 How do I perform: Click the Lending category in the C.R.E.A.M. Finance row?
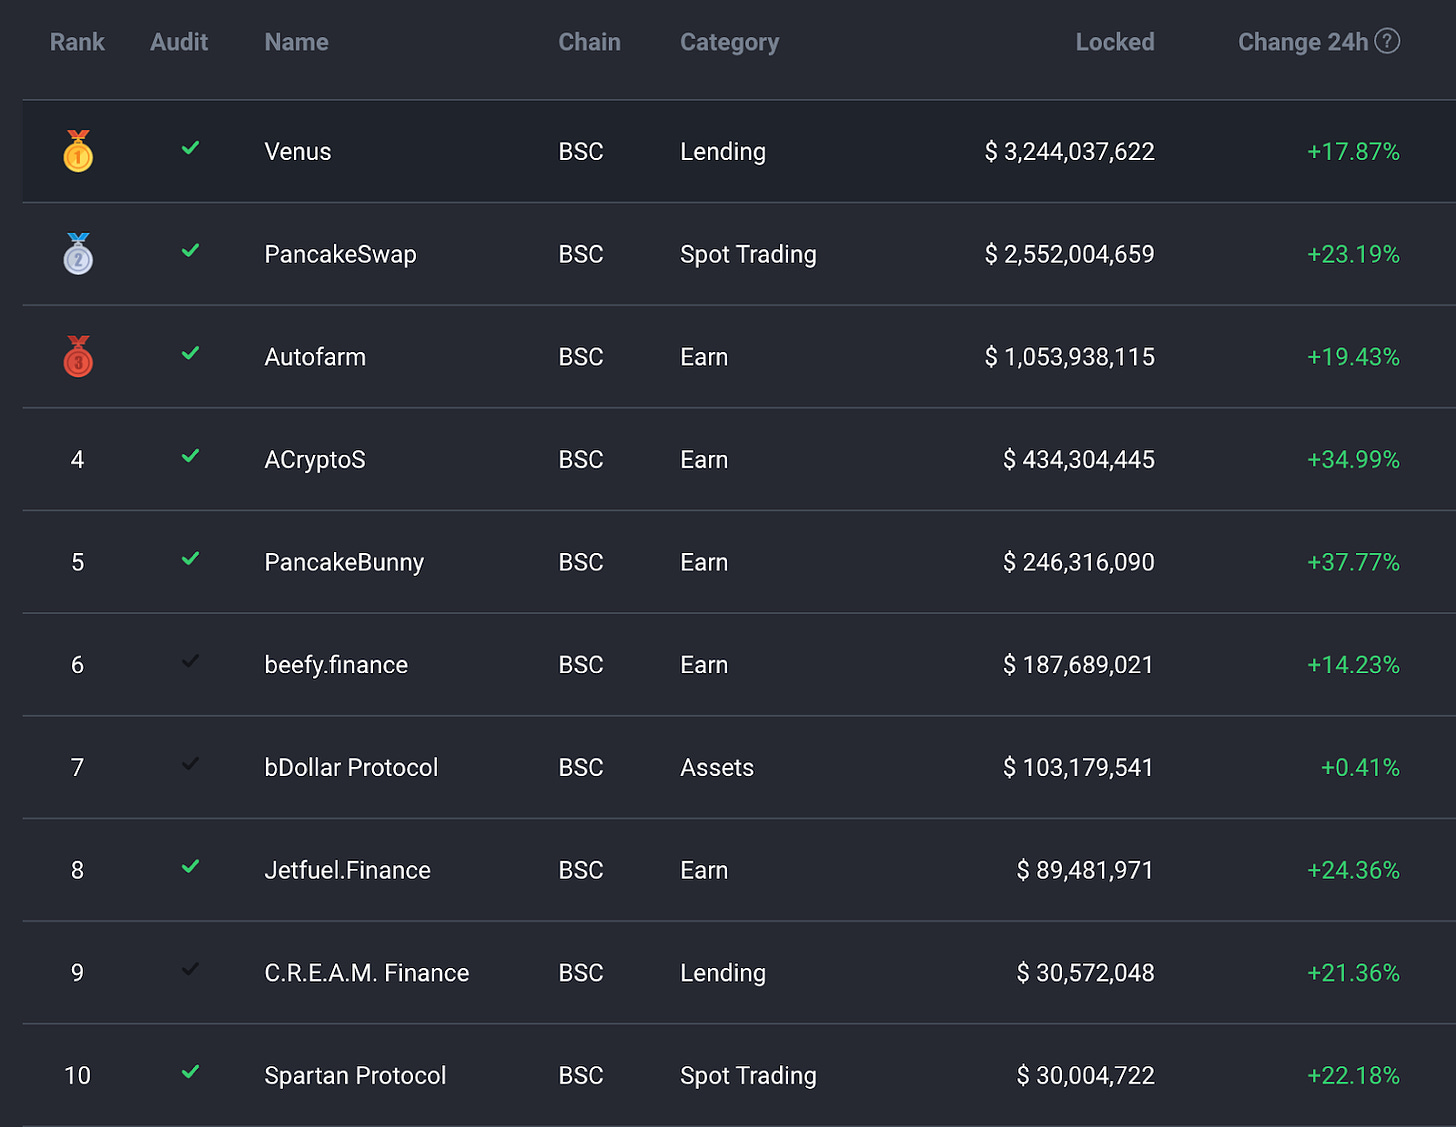coord(723,973)
